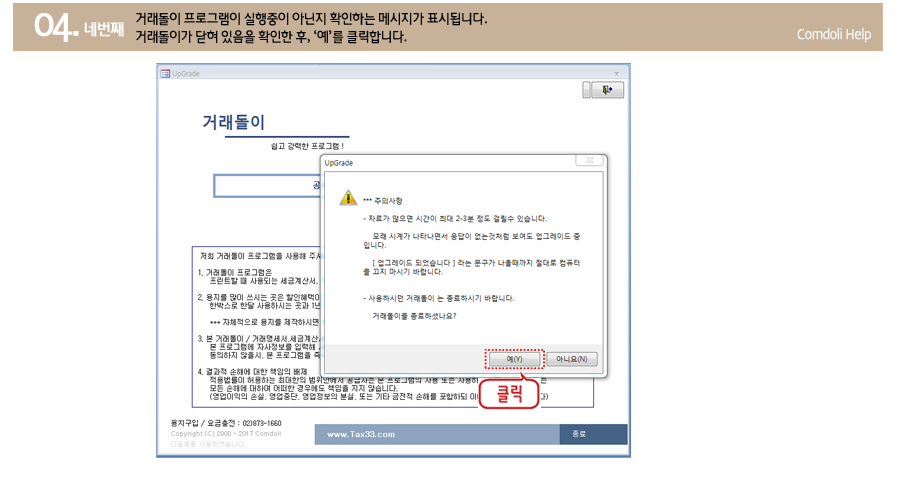Click the "거래돌이를 종료하셨나요?" question text

pos(414,316)
